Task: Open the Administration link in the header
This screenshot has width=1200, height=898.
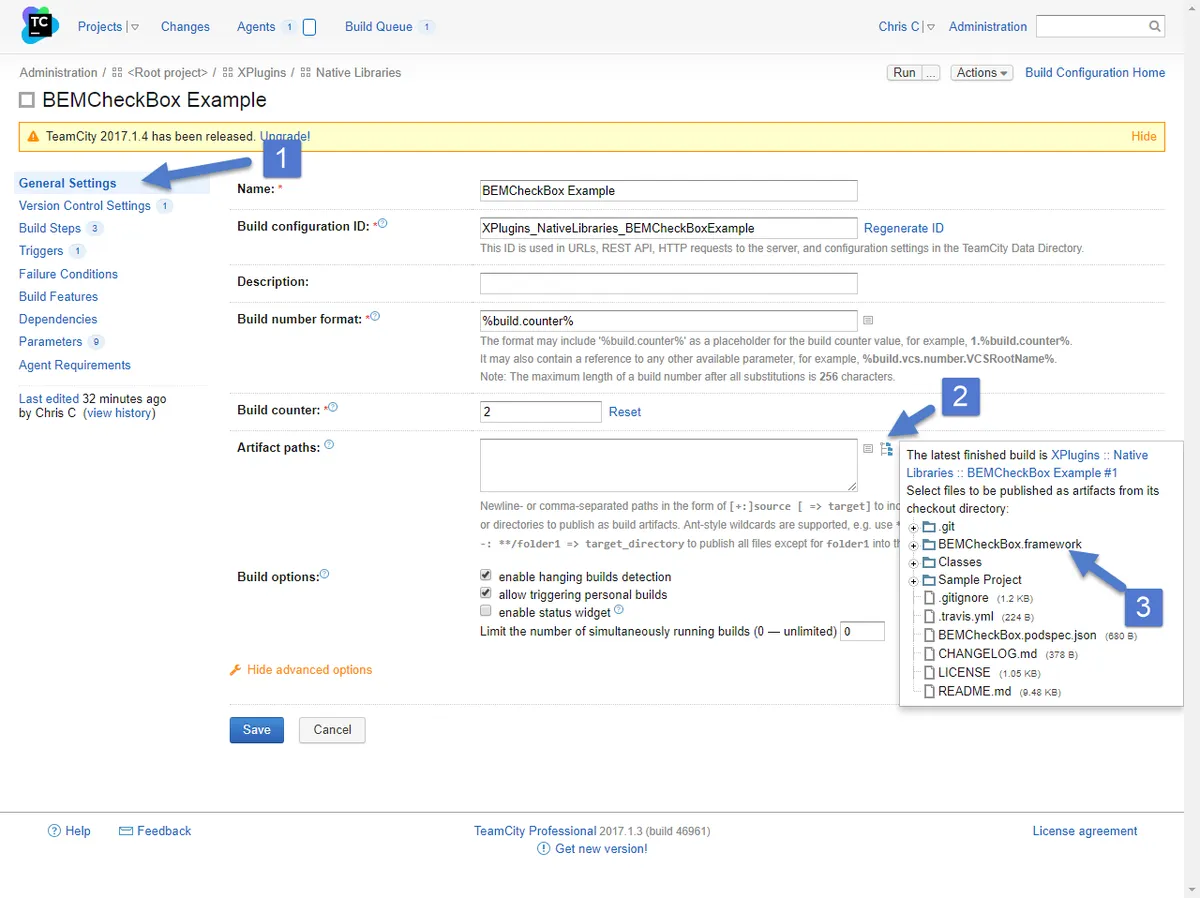Action: [x=988, y=27]
